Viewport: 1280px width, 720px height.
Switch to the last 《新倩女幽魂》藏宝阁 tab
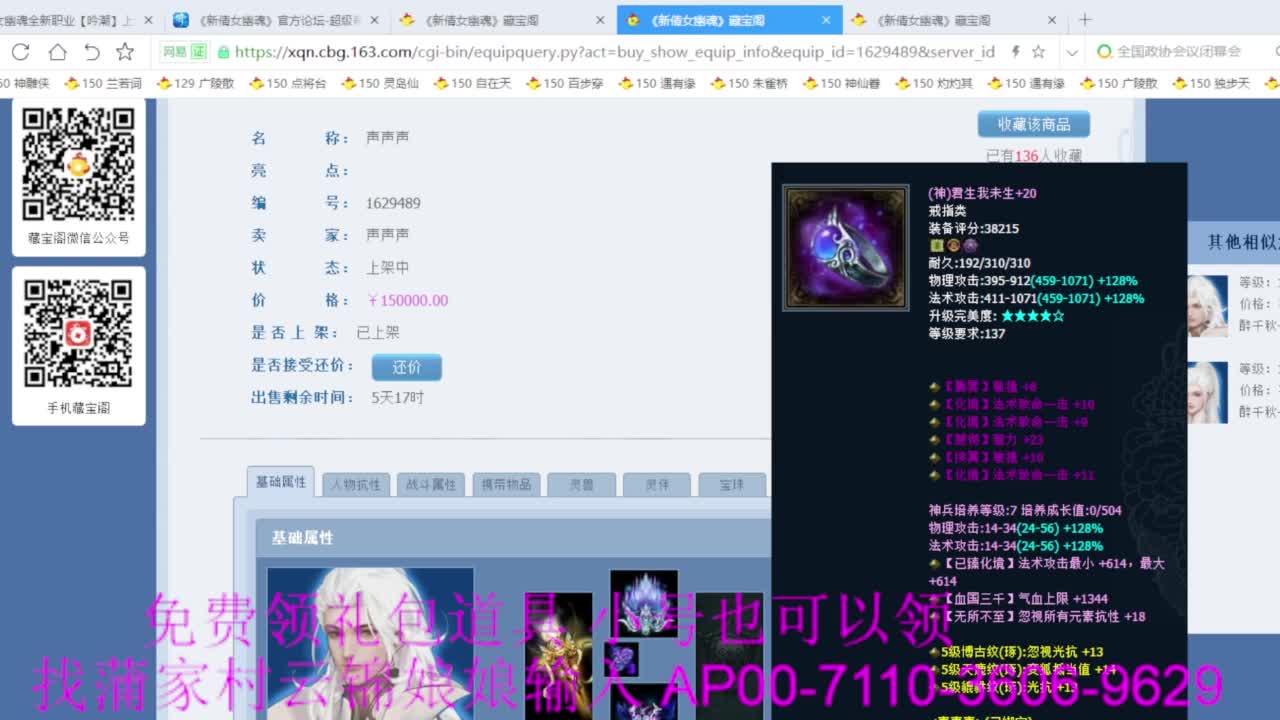point(955,20)
